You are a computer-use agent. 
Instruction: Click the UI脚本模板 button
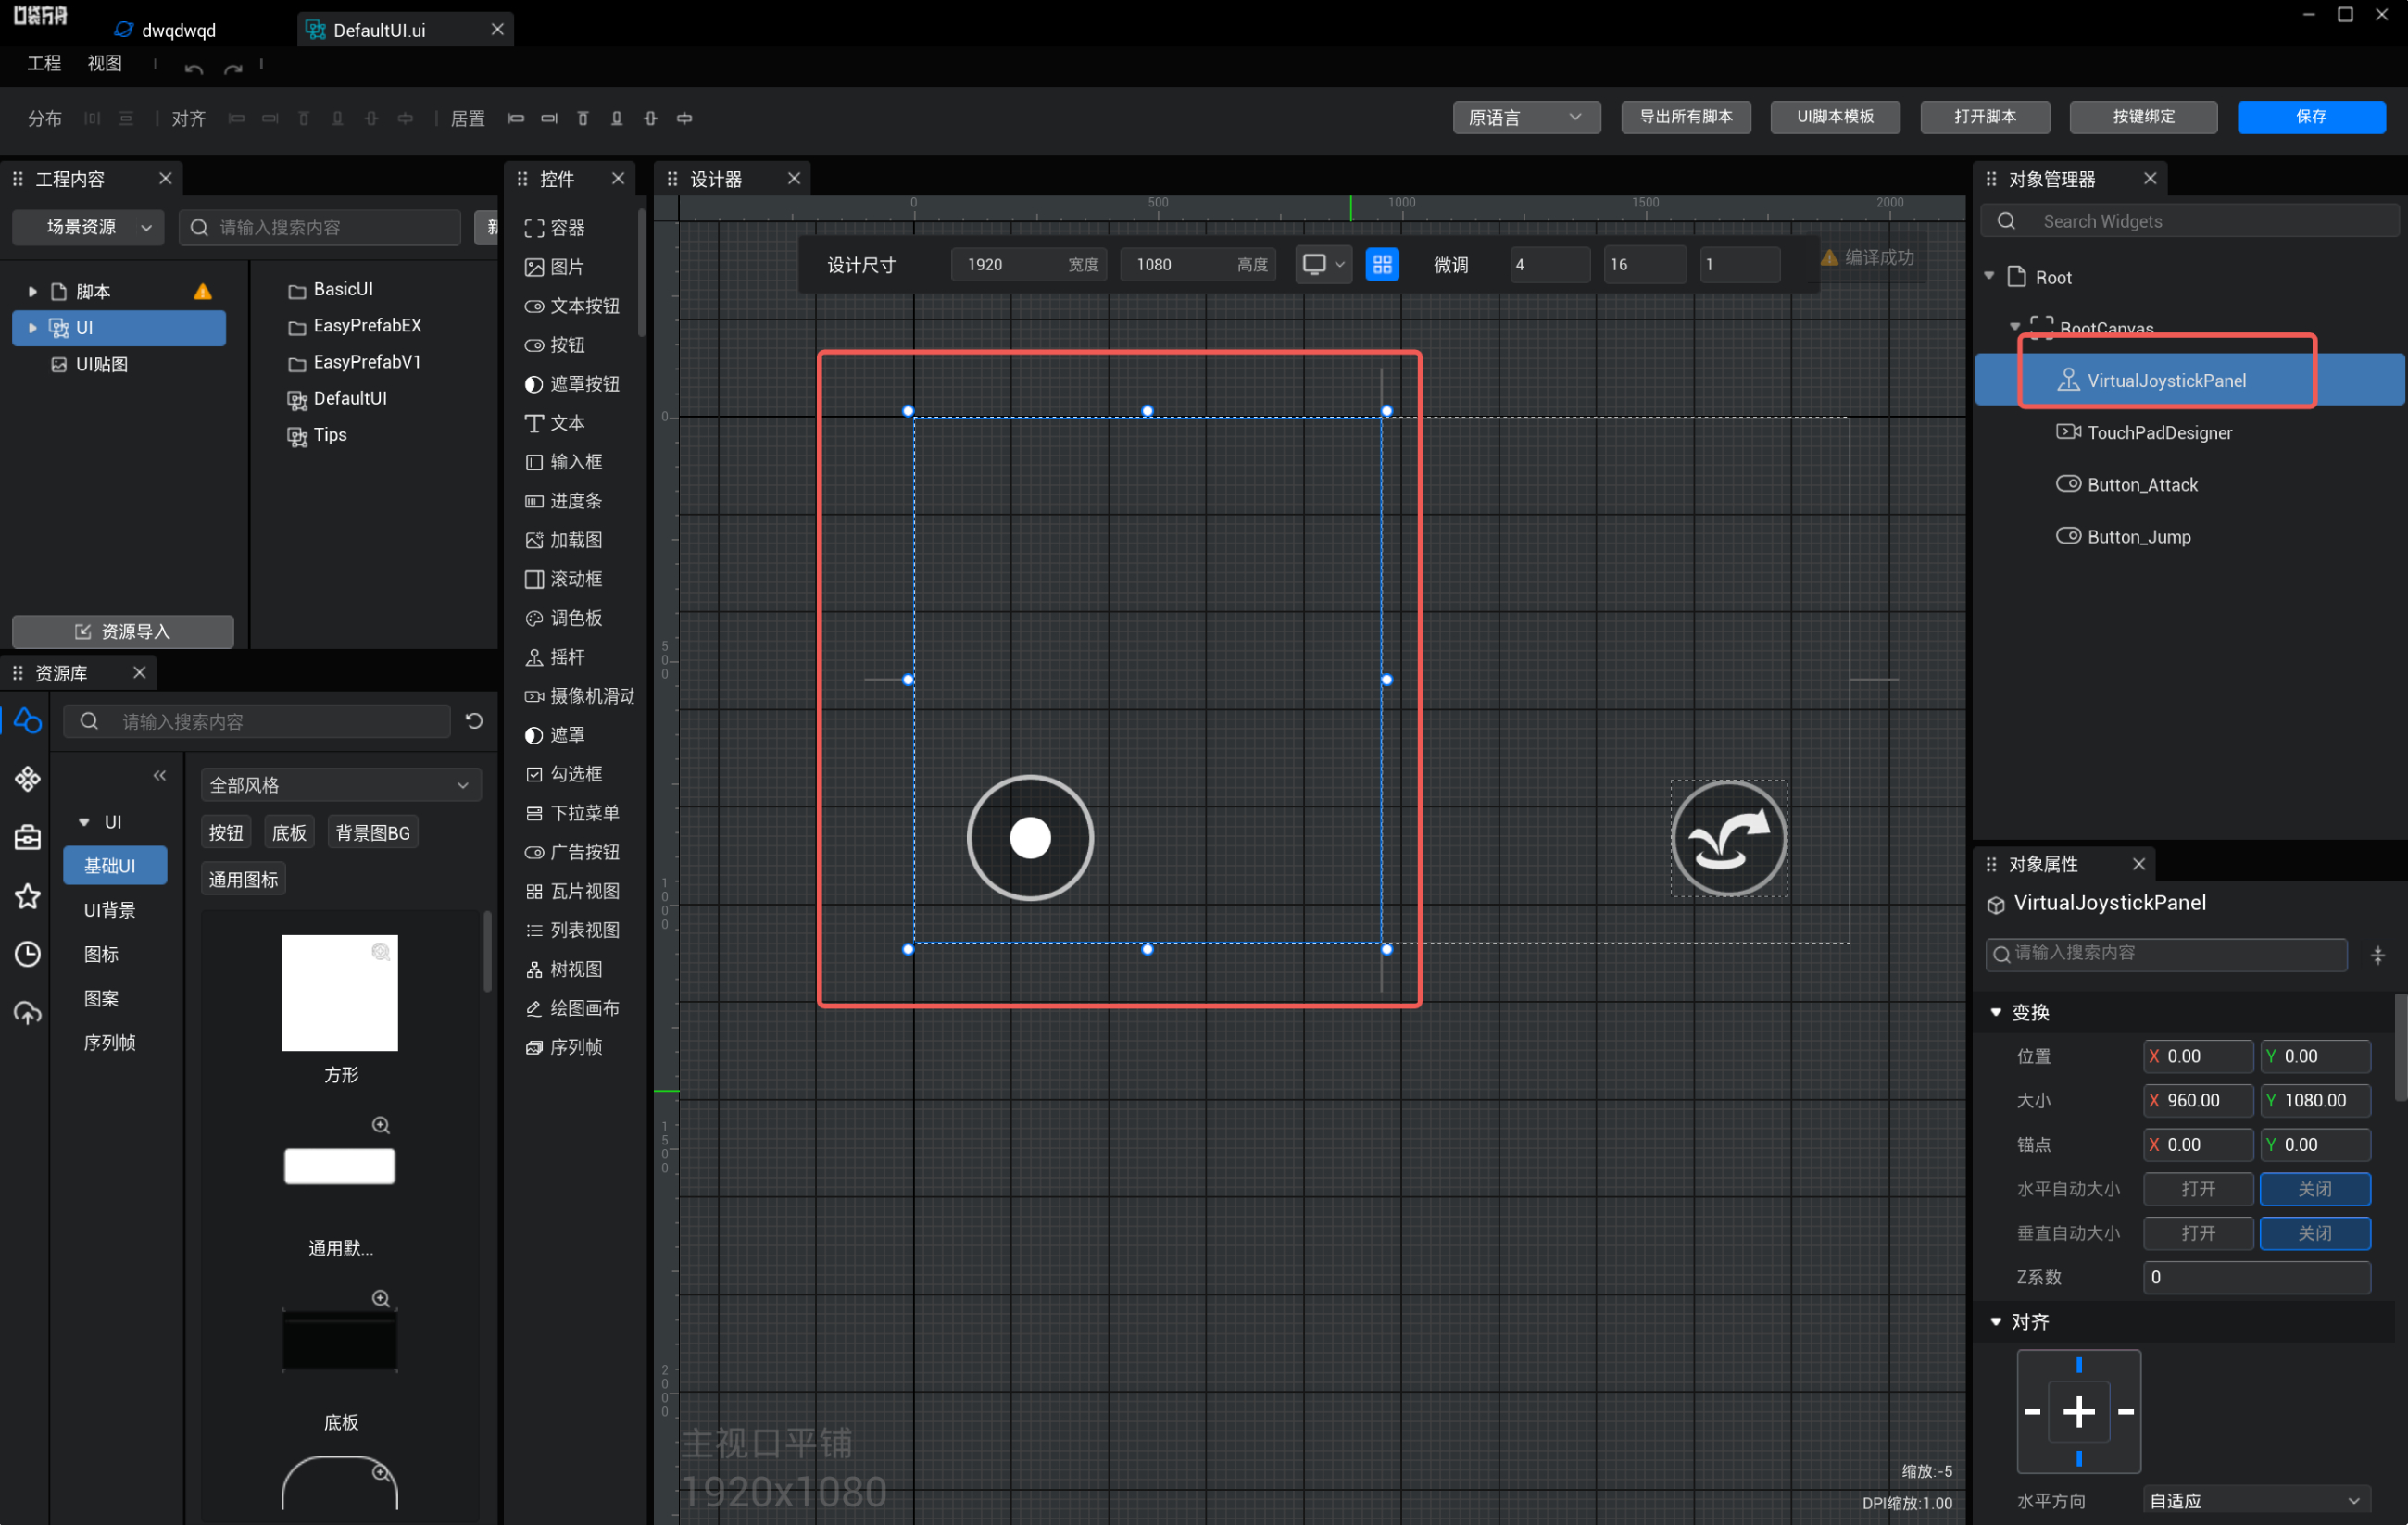coord(1835,117)
